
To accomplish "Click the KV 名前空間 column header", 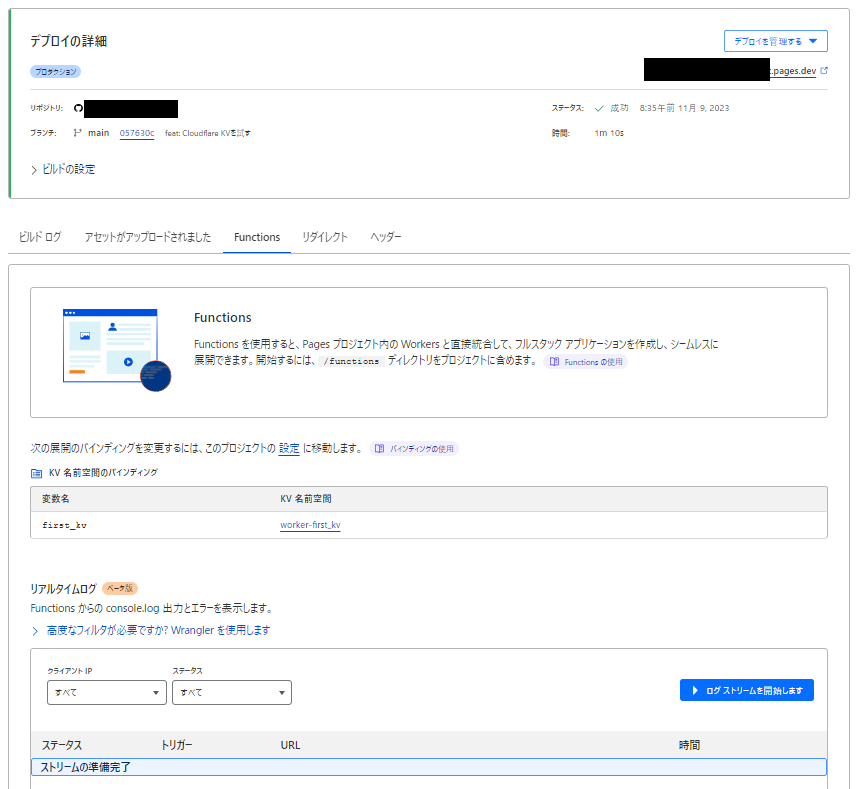I will [306, 499].
